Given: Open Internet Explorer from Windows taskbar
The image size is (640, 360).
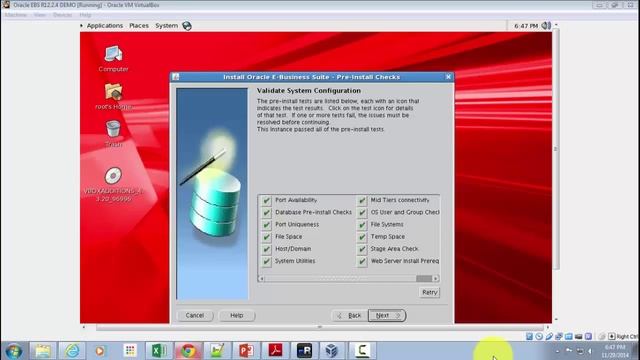Looking at the screenshot, I should [72, 351].
